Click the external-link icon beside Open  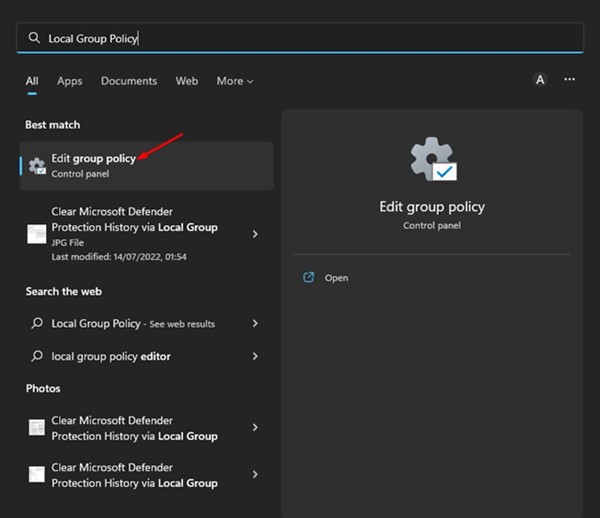[x=309, y=277]
